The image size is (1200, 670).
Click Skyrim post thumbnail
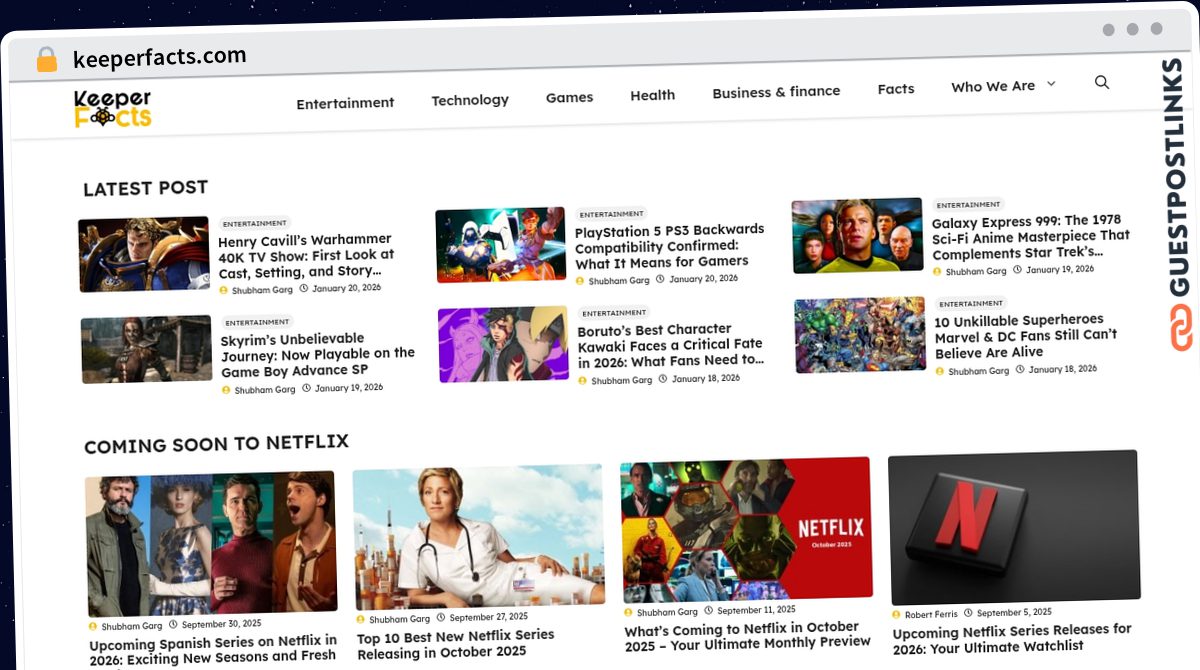(146, 349)
